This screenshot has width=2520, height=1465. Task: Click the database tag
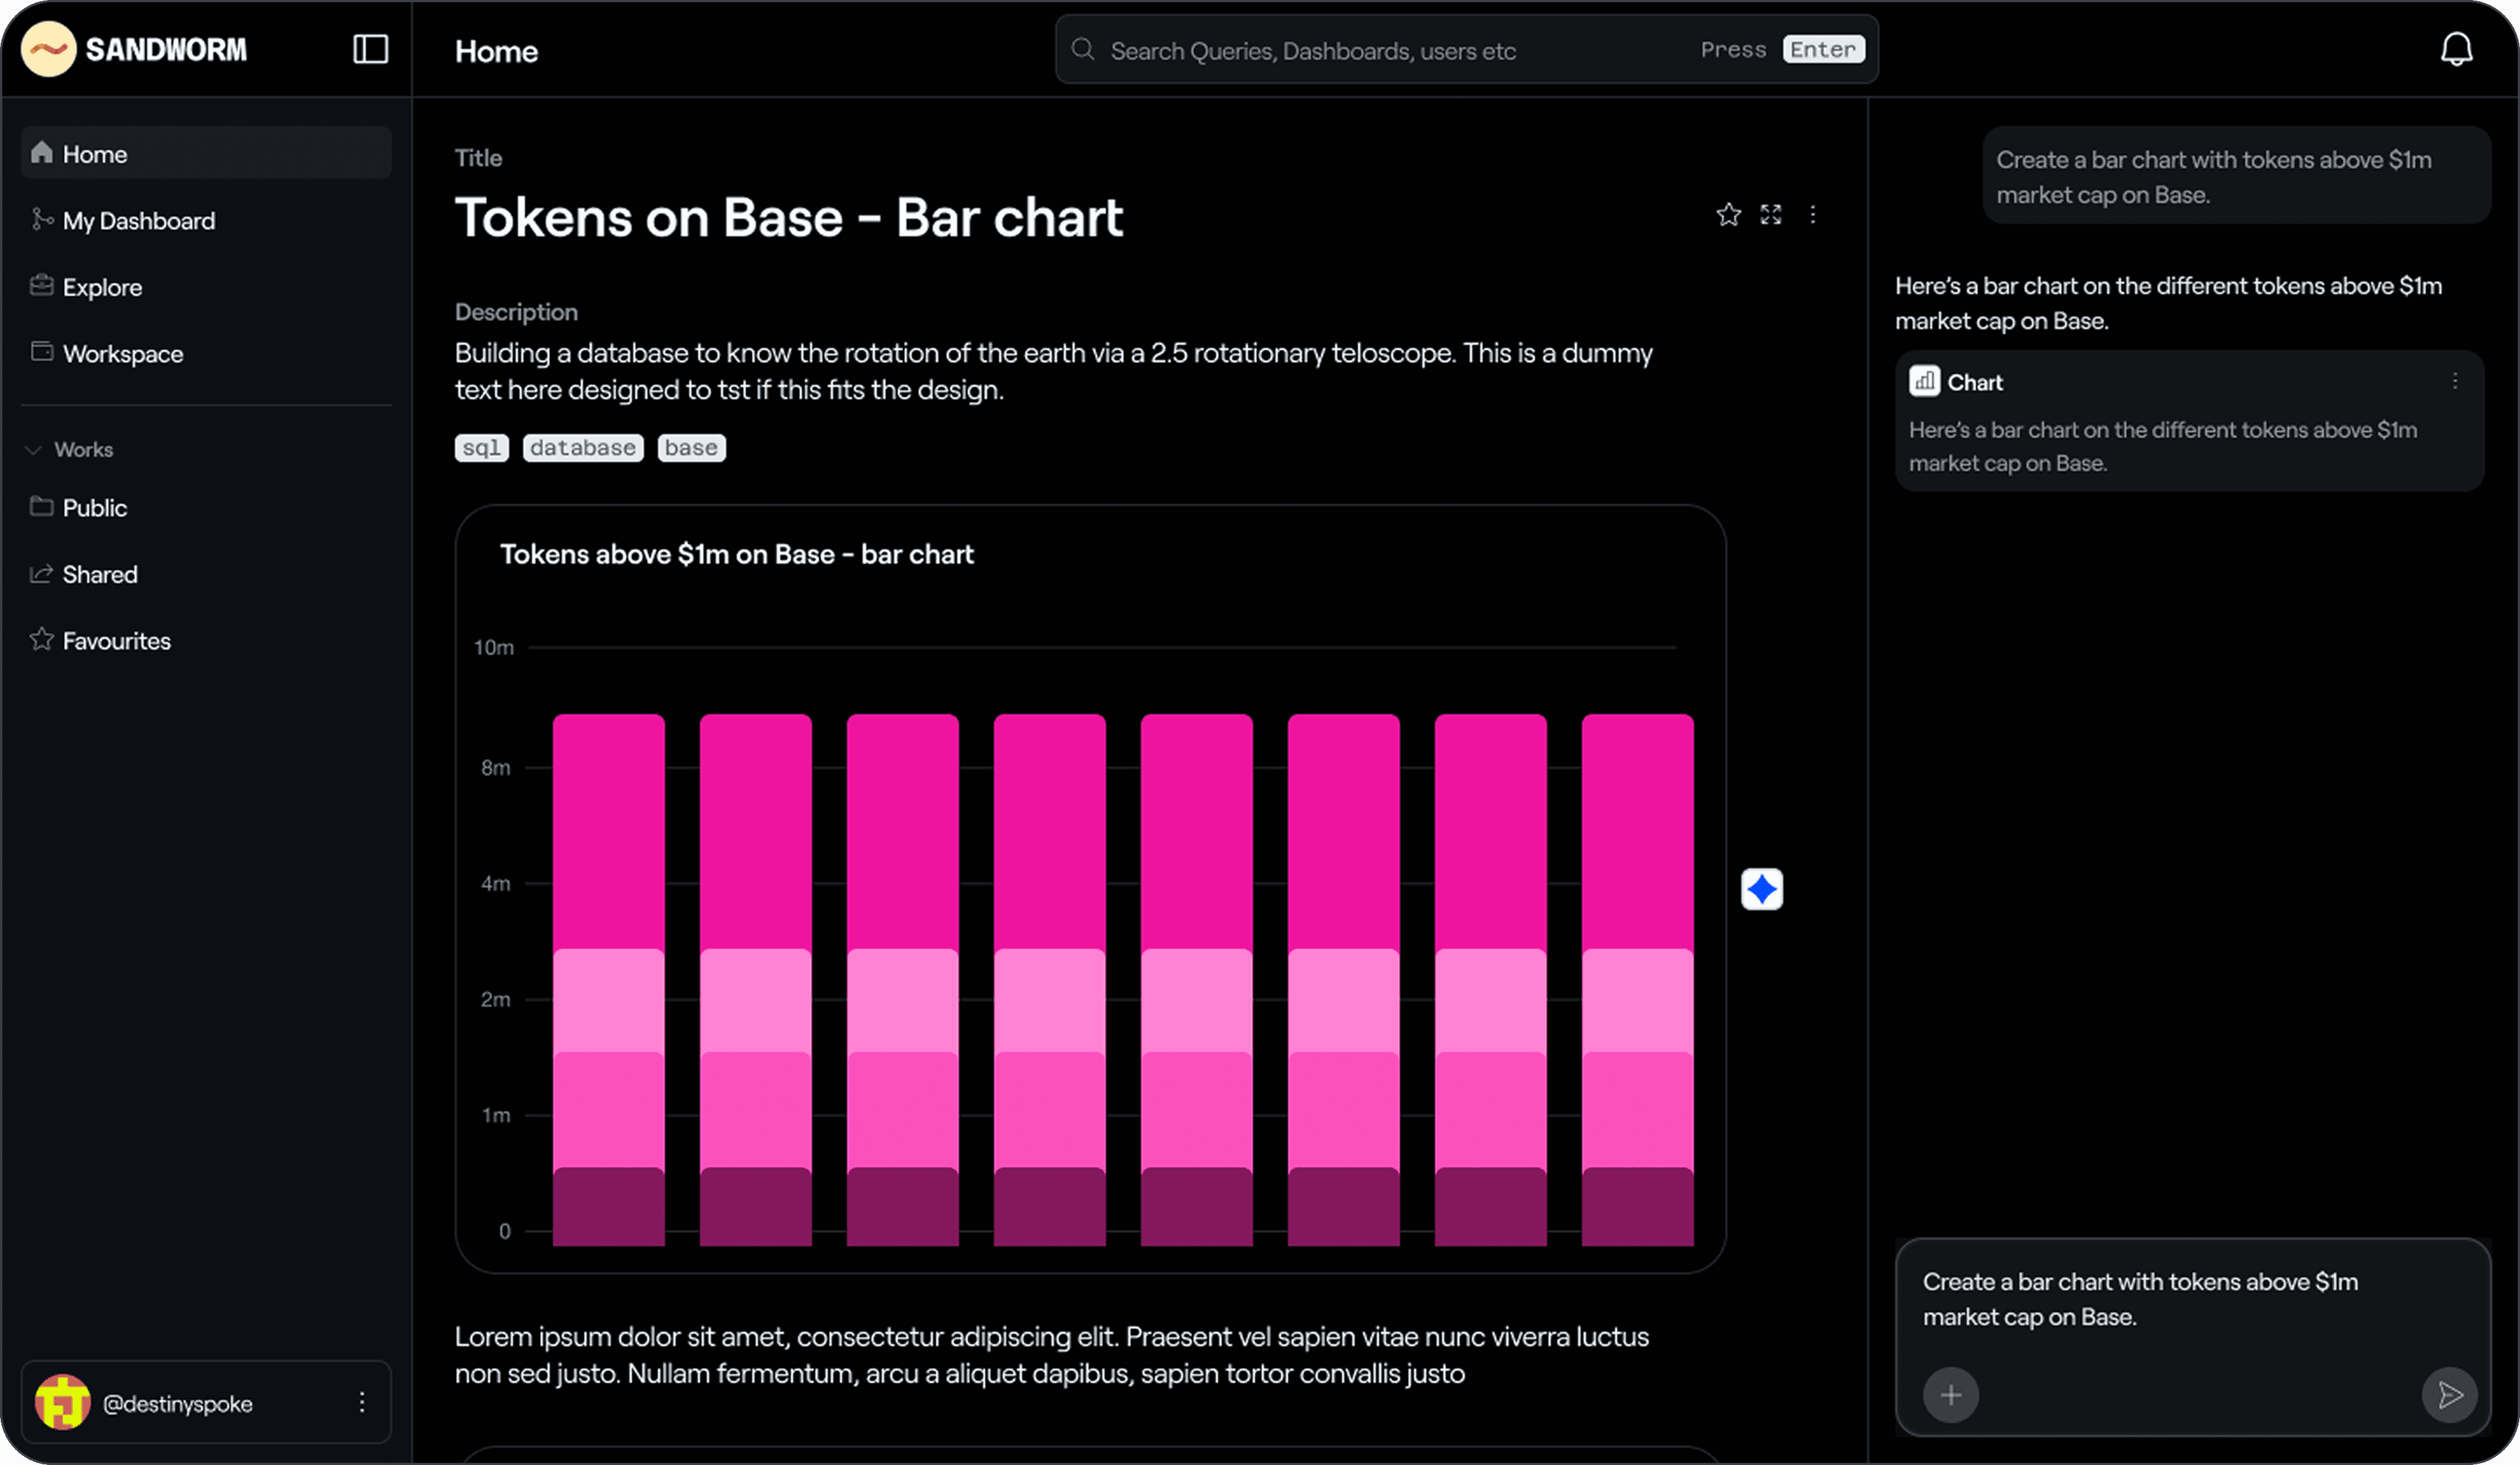(583, 448)
